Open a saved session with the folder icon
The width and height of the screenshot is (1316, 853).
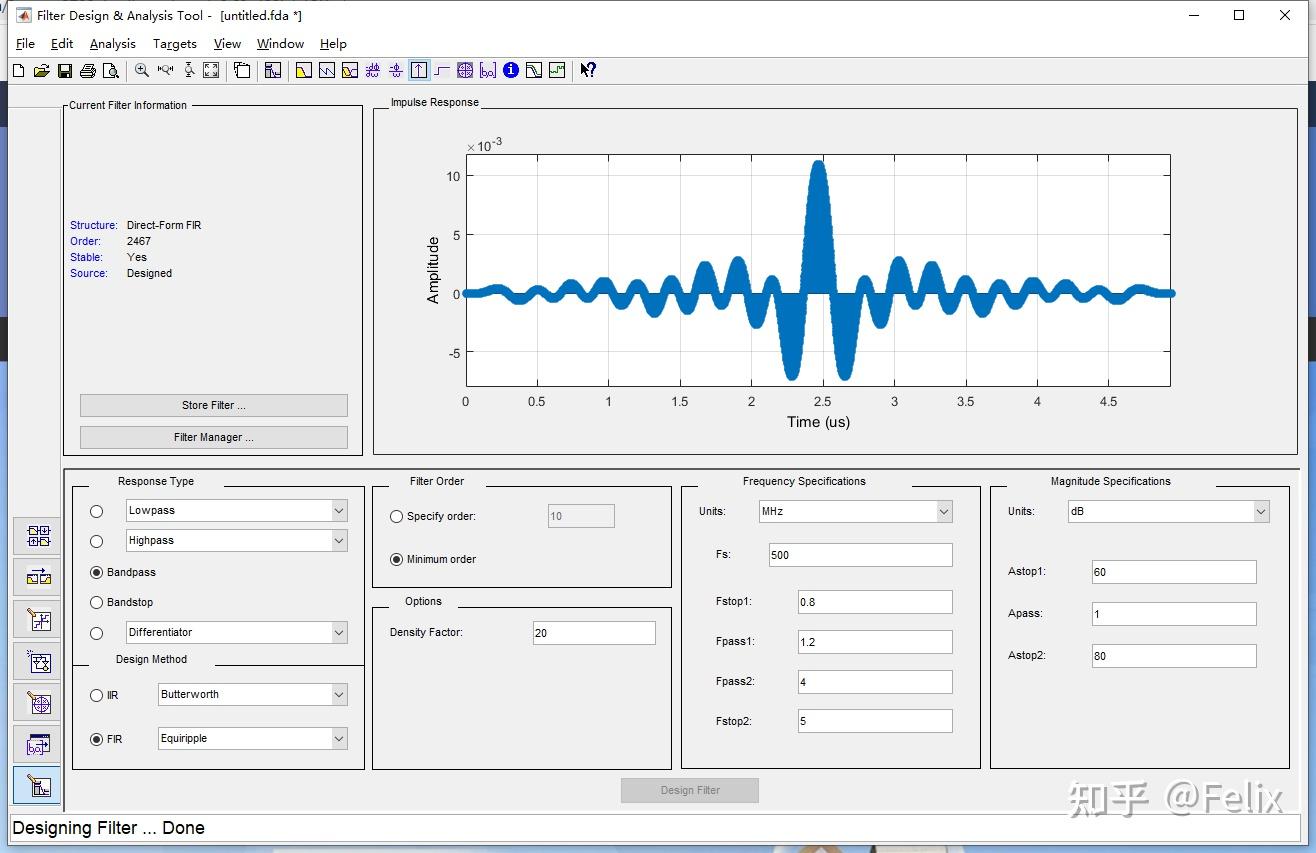tap(41, 70)
